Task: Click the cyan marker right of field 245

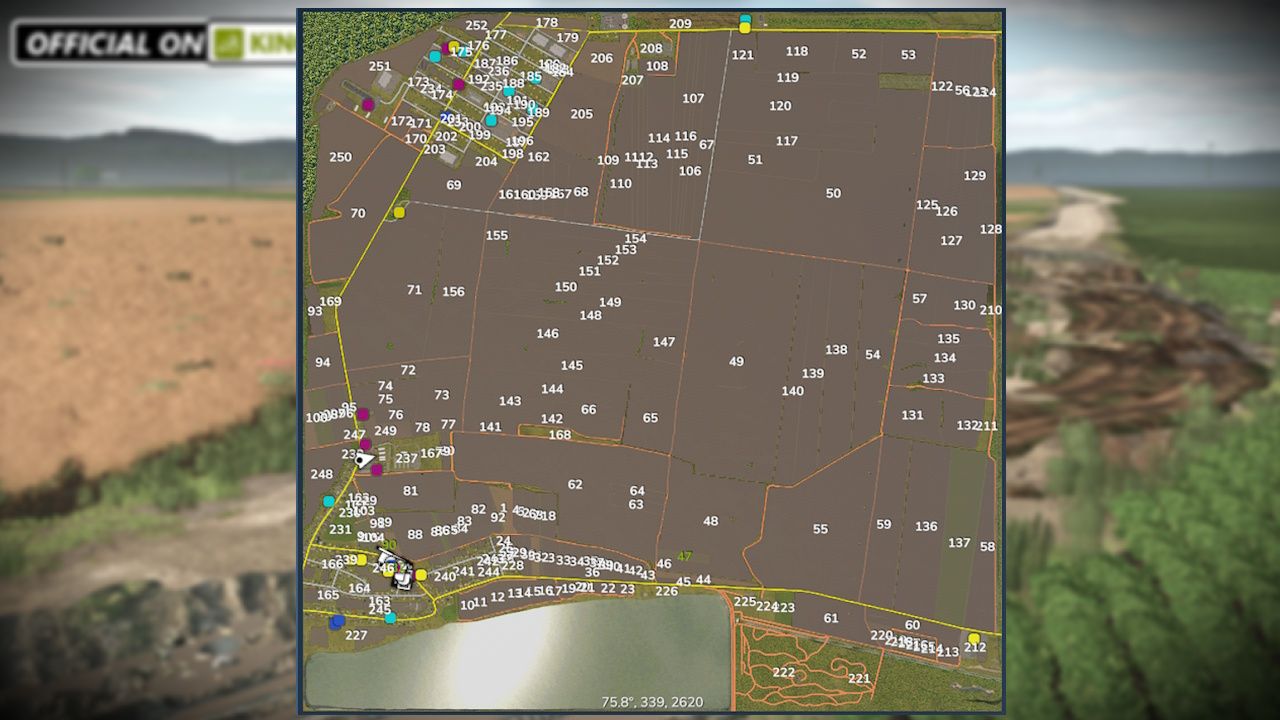Action: coord(390,618)
